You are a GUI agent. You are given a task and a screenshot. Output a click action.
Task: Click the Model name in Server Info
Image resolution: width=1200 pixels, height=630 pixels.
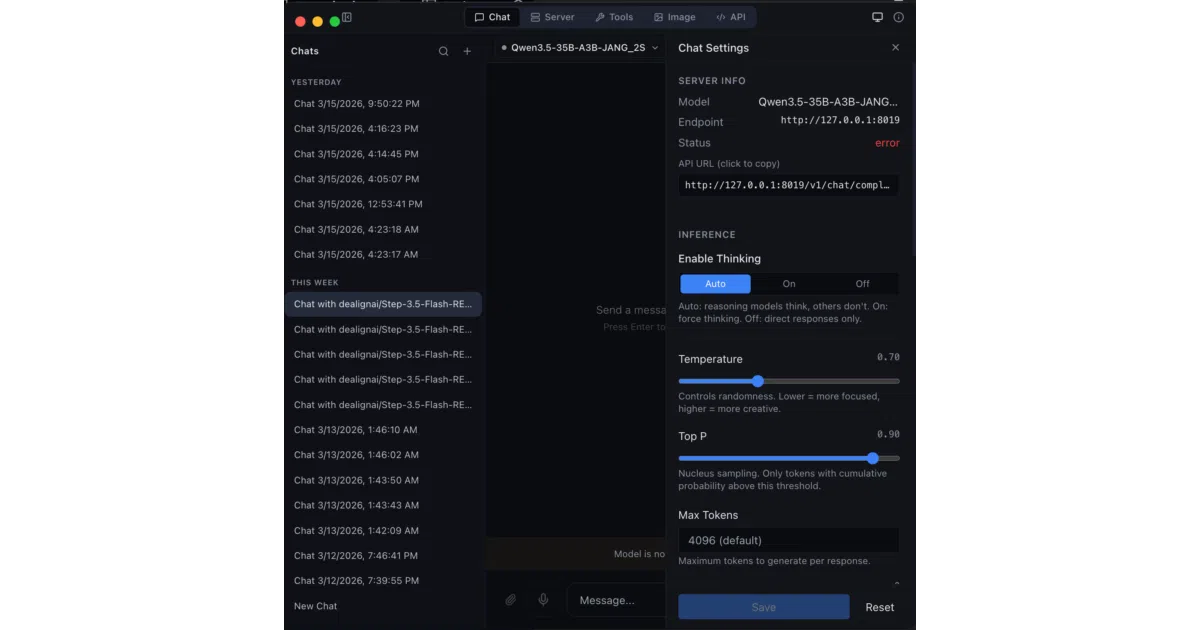(x=828, y=101)
